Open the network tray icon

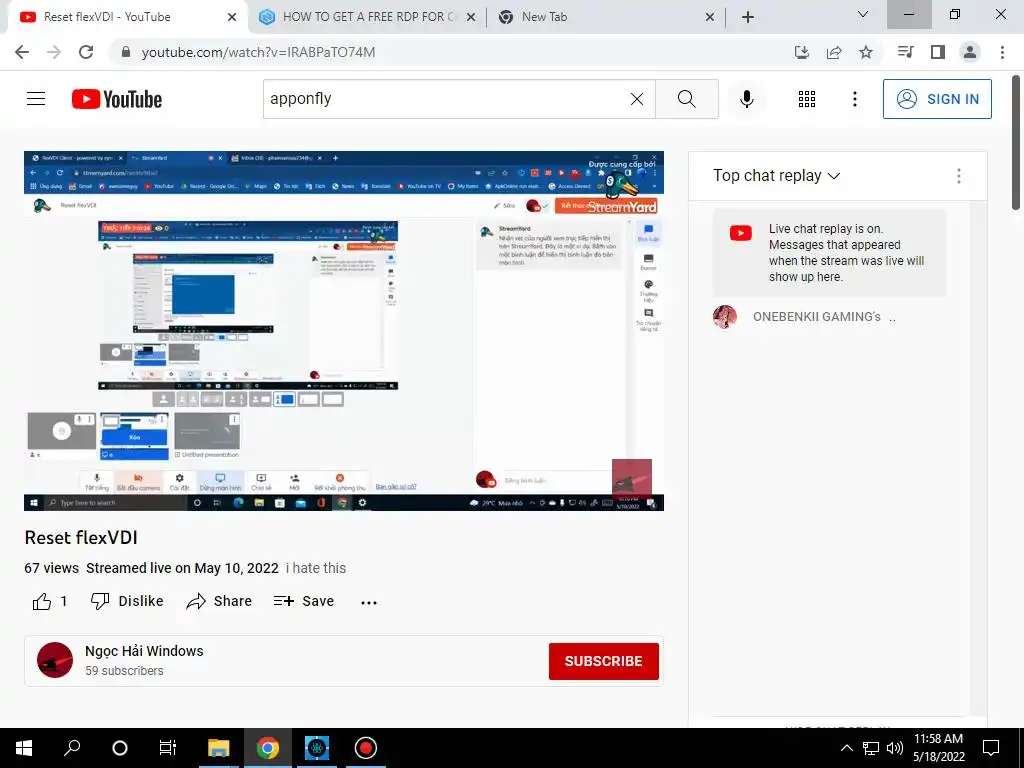click(871, 748)
